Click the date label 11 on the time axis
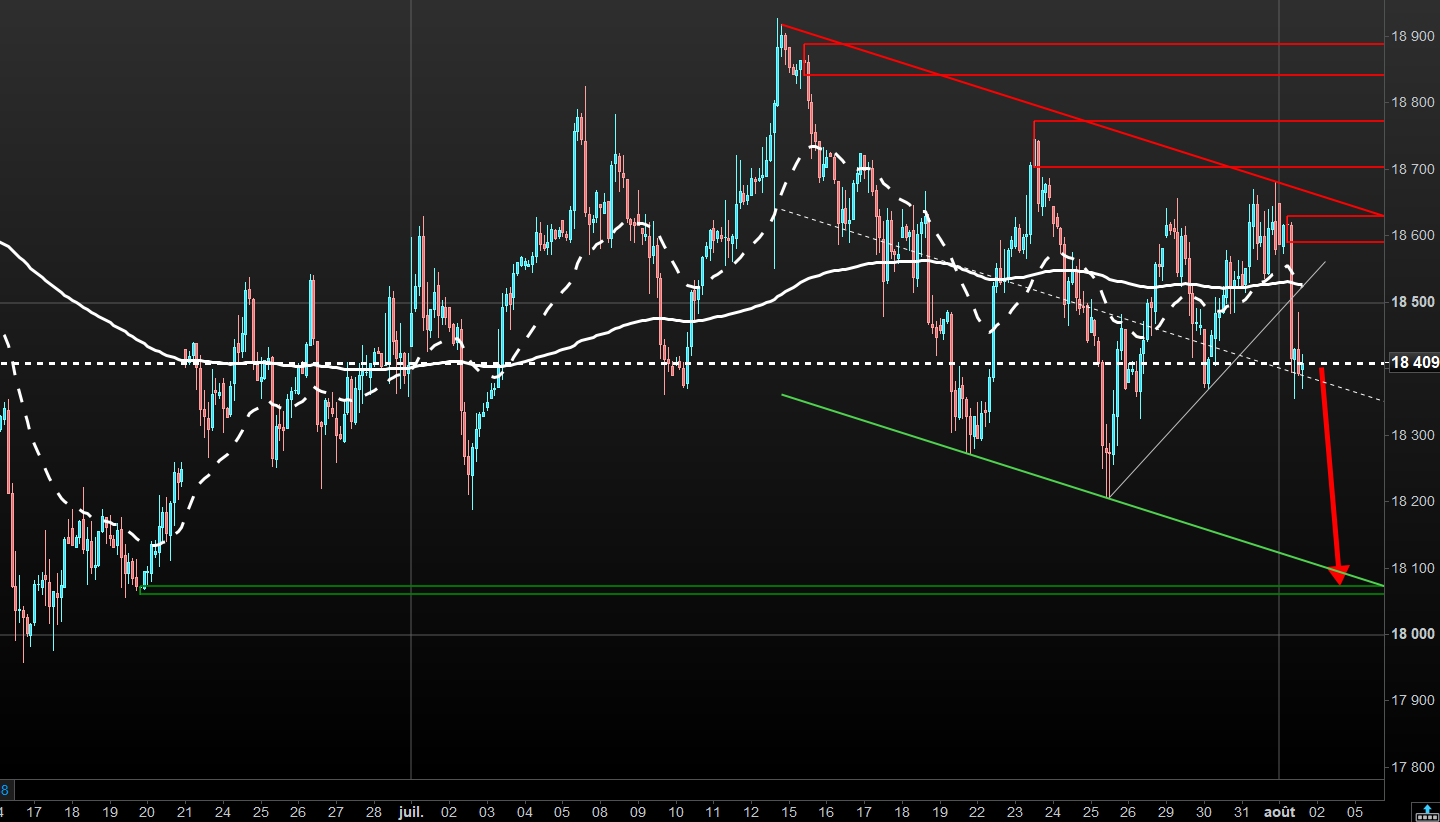This screenshot has height=822, width=1440. click(x=713, y=811)
